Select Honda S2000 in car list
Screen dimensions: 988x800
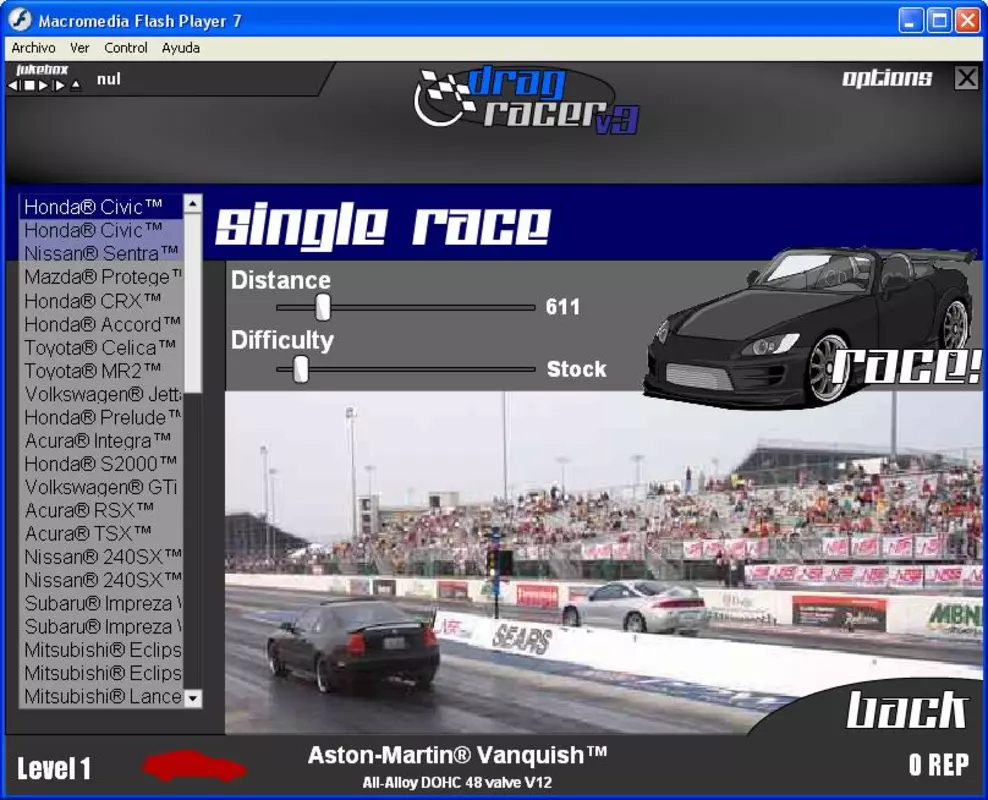[101, 464]
